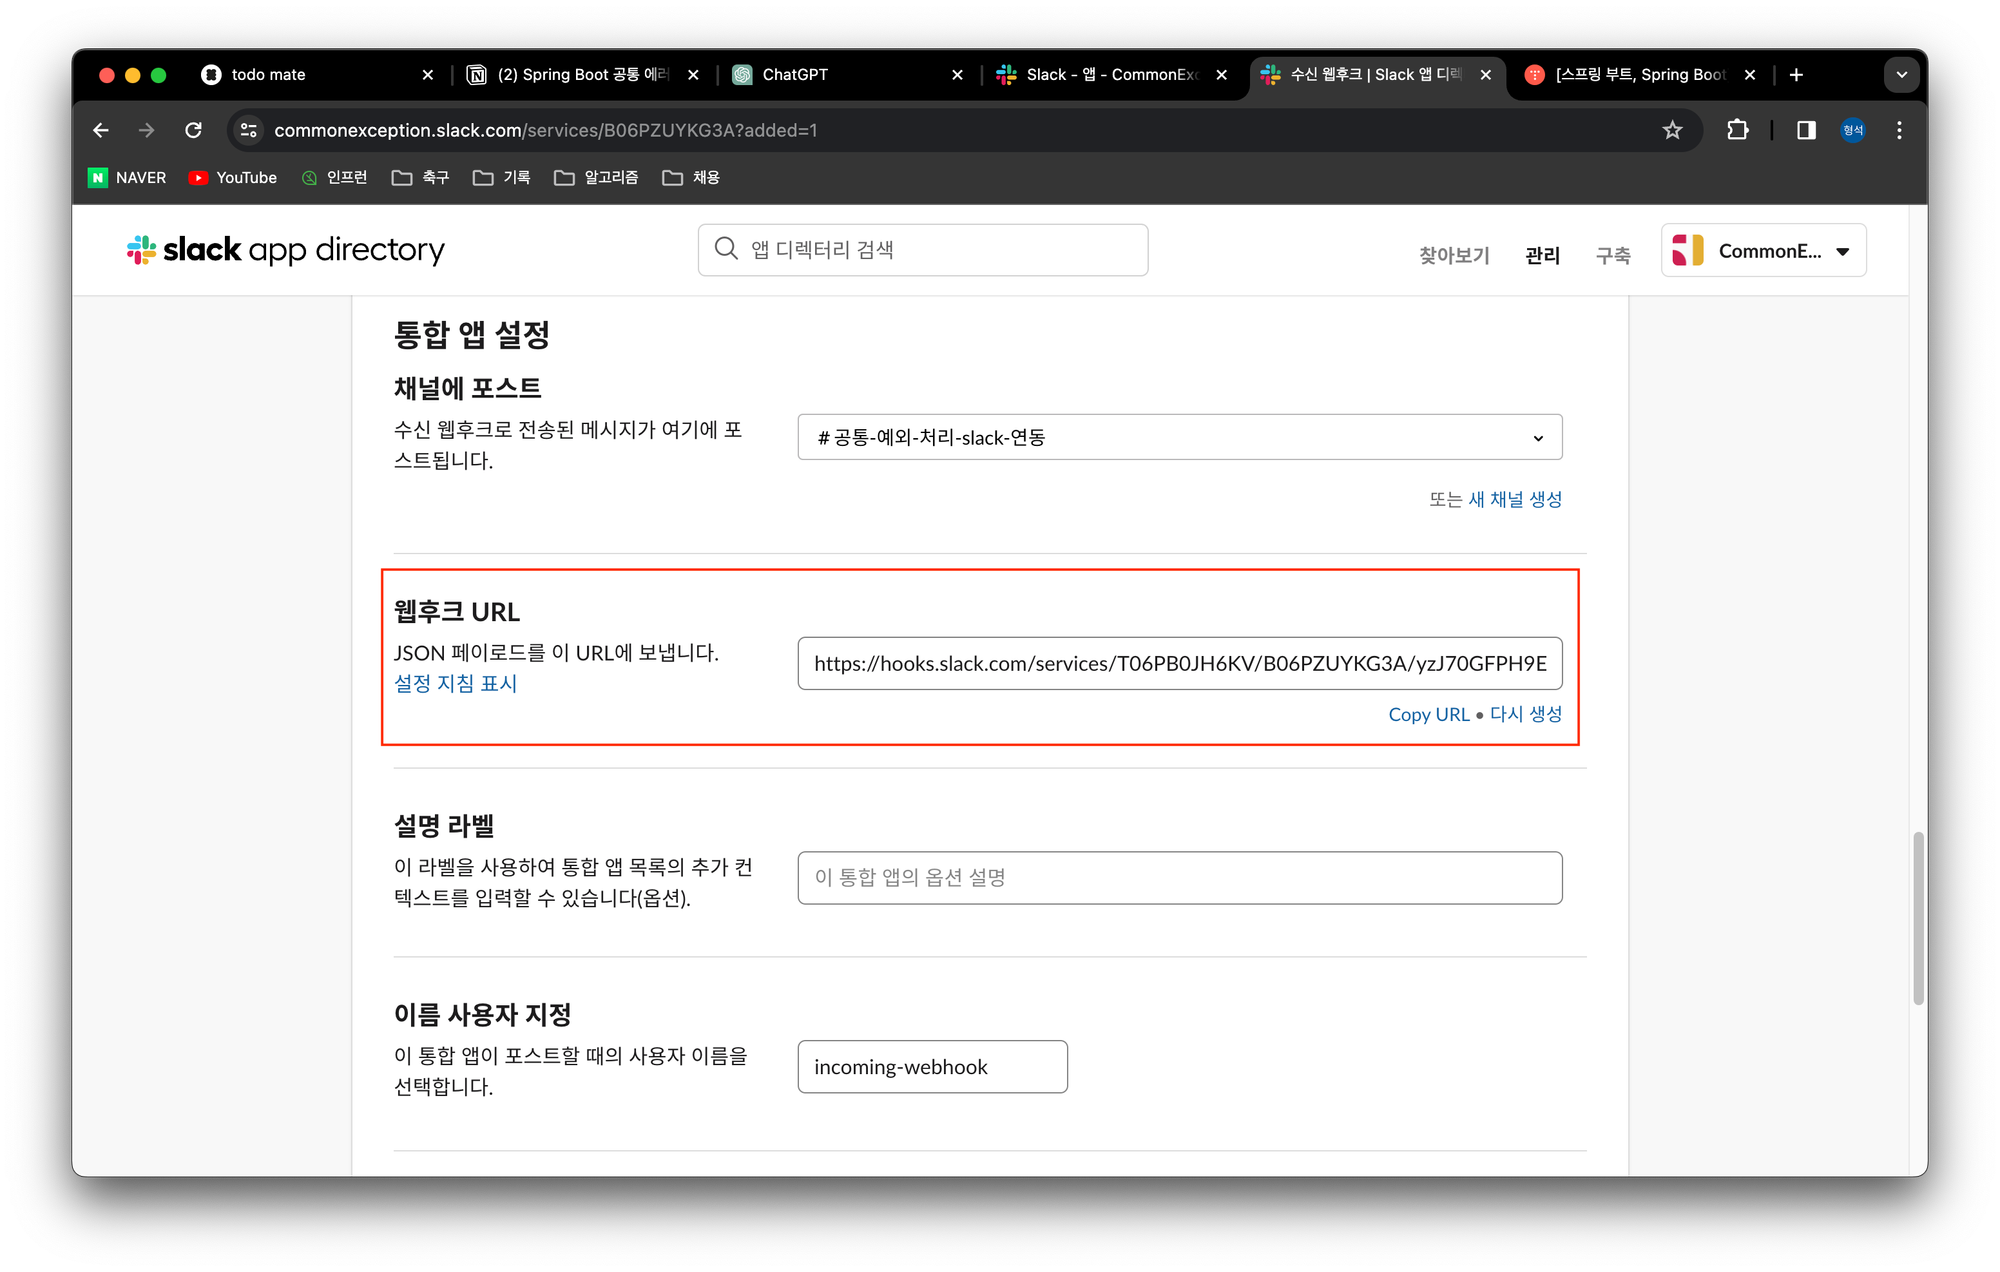Open the Chrome profile avatar

click(1853, 130)
